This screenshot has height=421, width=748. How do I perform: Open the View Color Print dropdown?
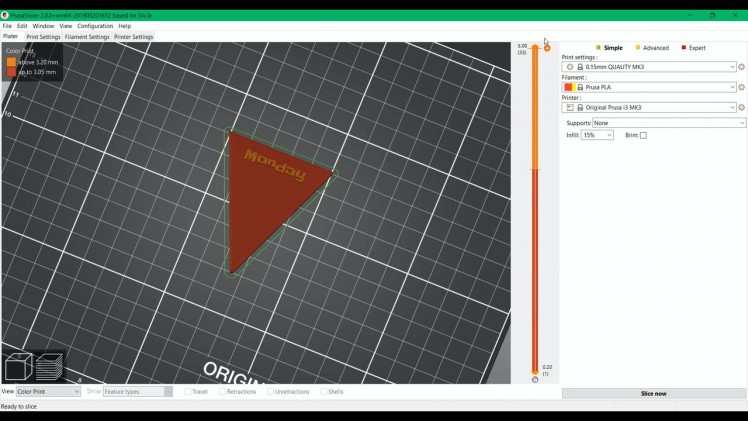pos(48,391)
